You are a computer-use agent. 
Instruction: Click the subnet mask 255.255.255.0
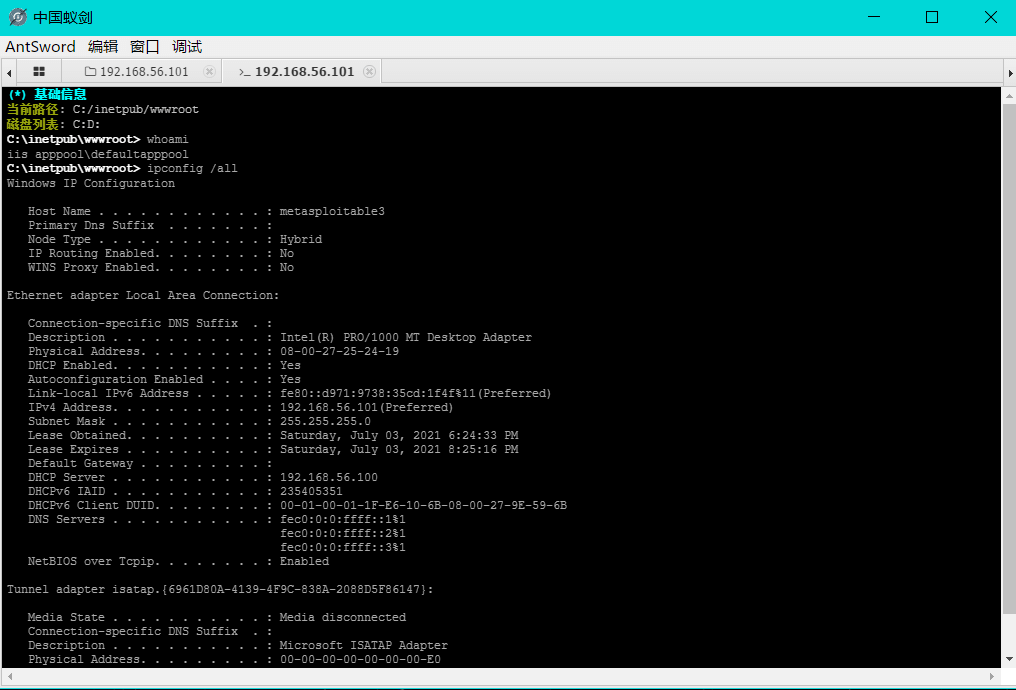[x=325, y=421]
